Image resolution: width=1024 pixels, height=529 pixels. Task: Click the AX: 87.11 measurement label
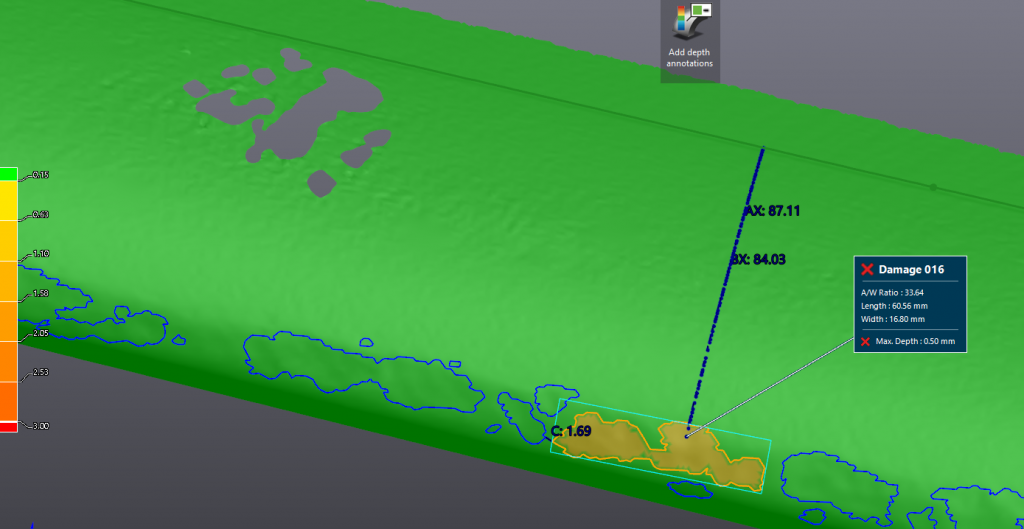772,211
